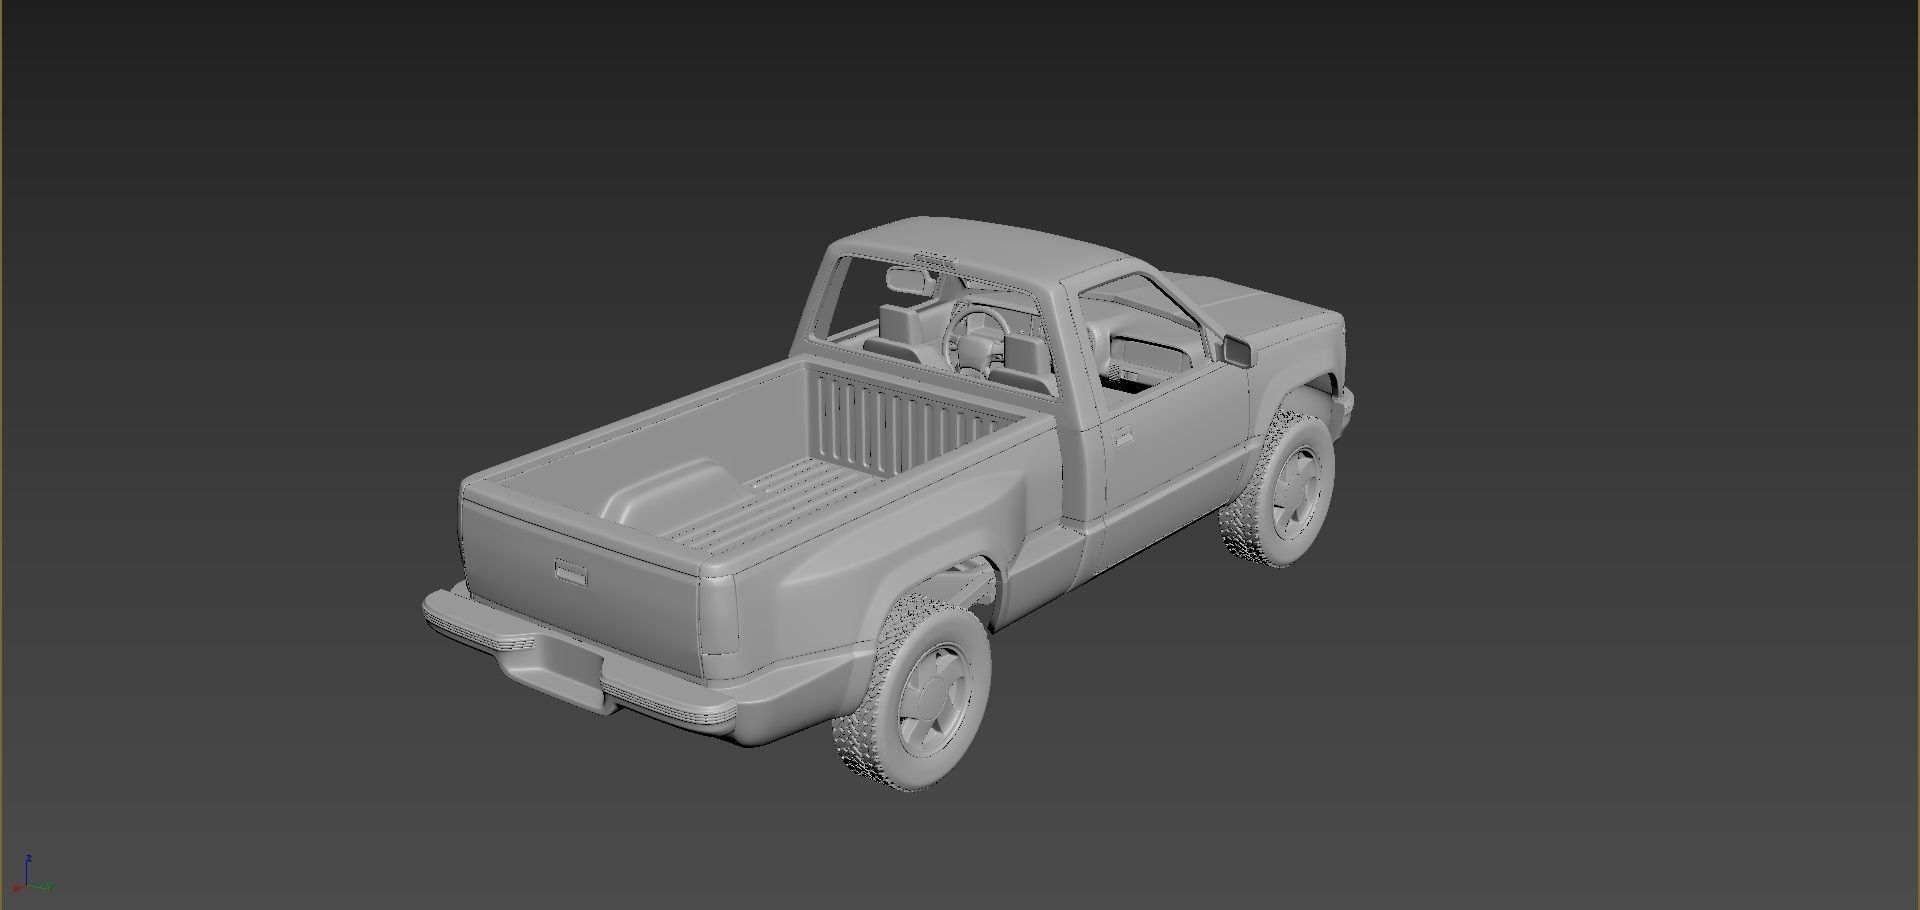The height and width of the screenshot is (910, 1920).
Task: Select the truck's rear wheel in viewport
Action: click(912, 692)
